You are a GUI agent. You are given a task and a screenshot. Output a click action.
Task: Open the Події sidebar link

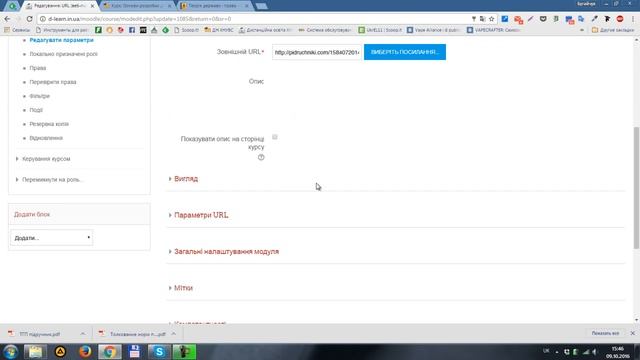[x=36, y=110]
